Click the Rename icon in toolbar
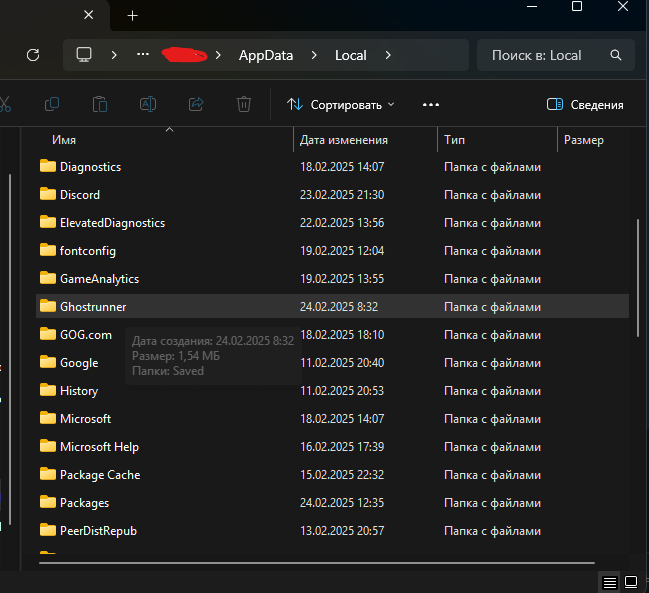The height and width of the screenshot is (593, 649). click(148, 104)
